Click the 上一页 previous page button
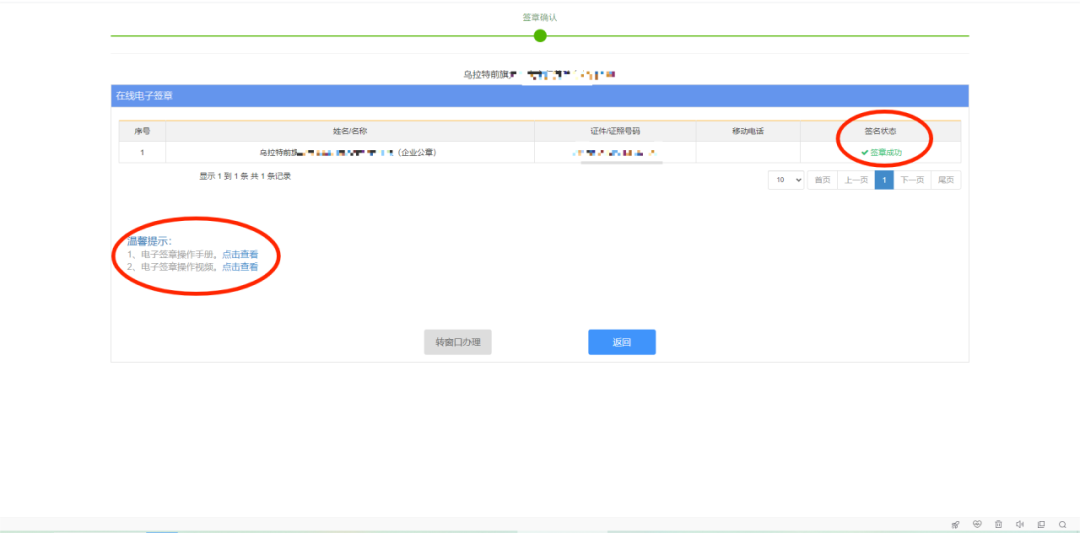Screen dimensions: 1080x533 coord(856,180)
